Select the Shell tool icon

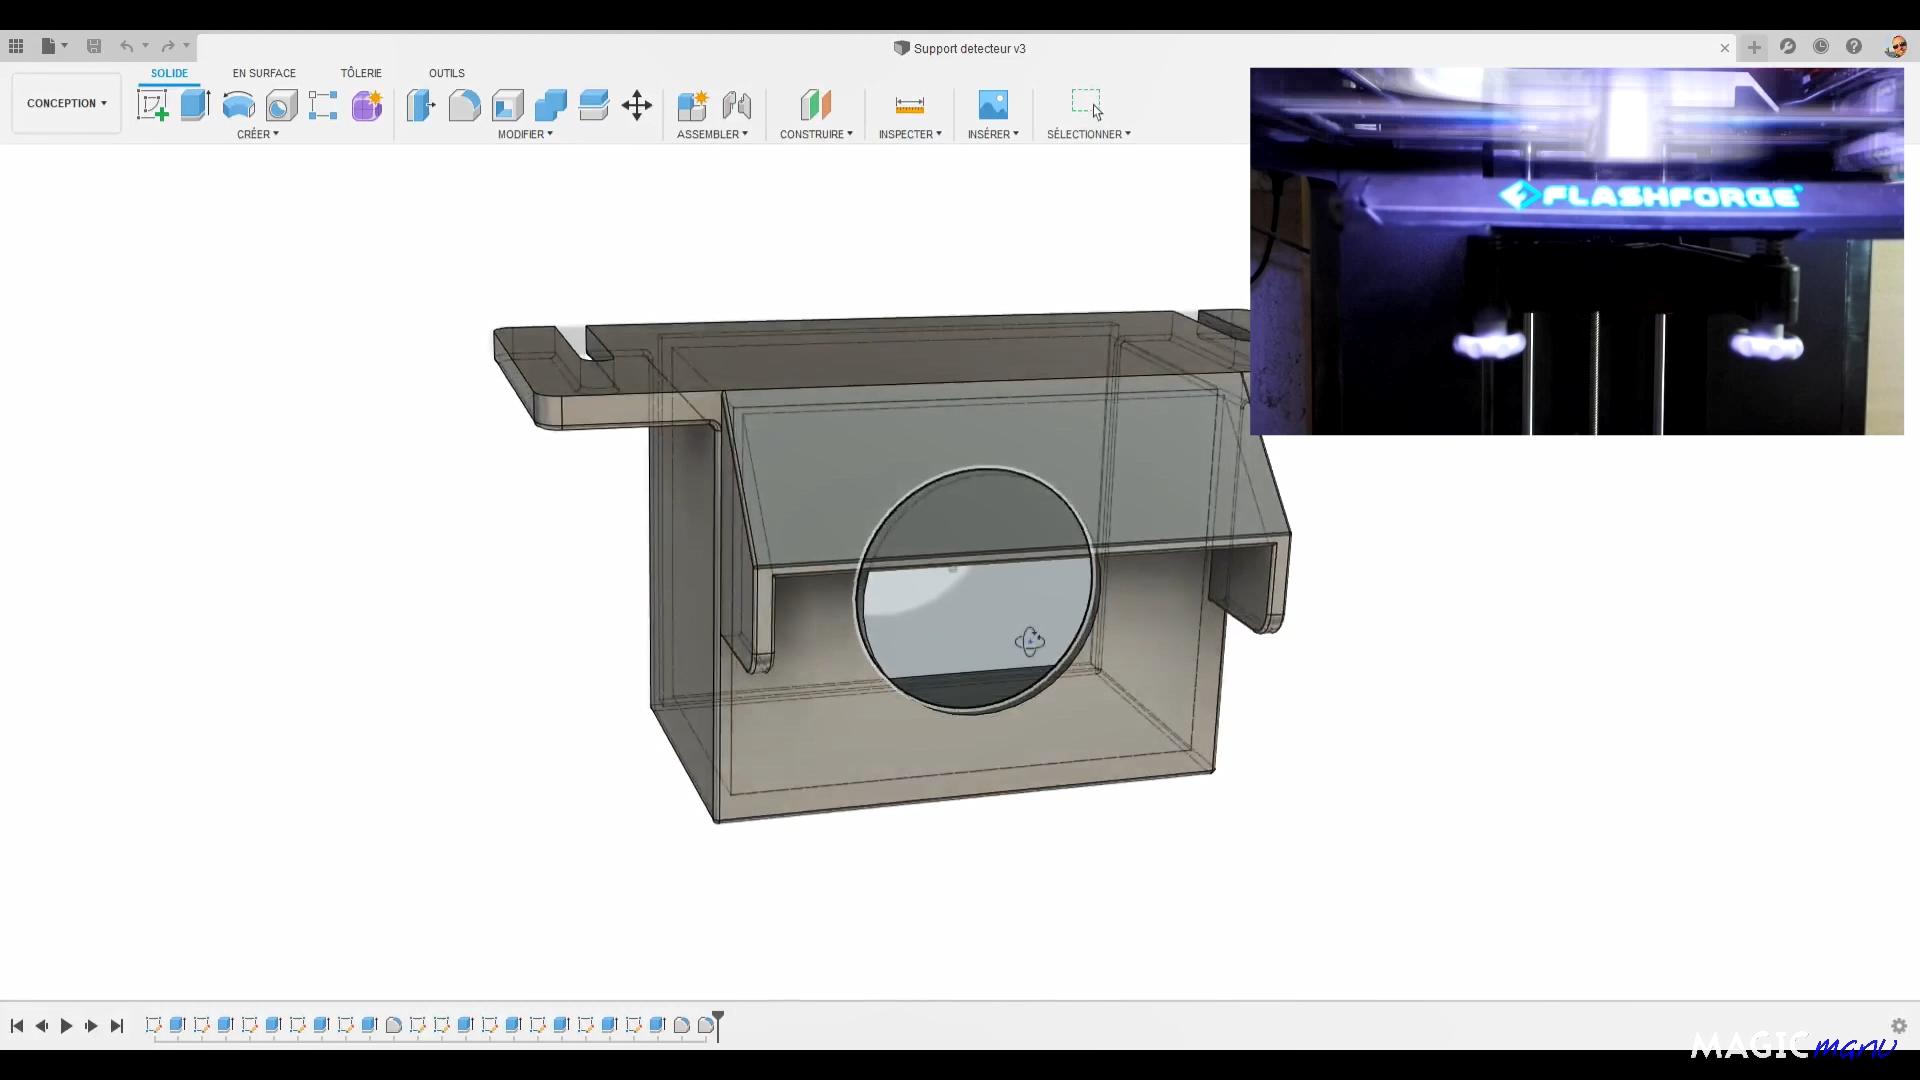tap(507, 105)
